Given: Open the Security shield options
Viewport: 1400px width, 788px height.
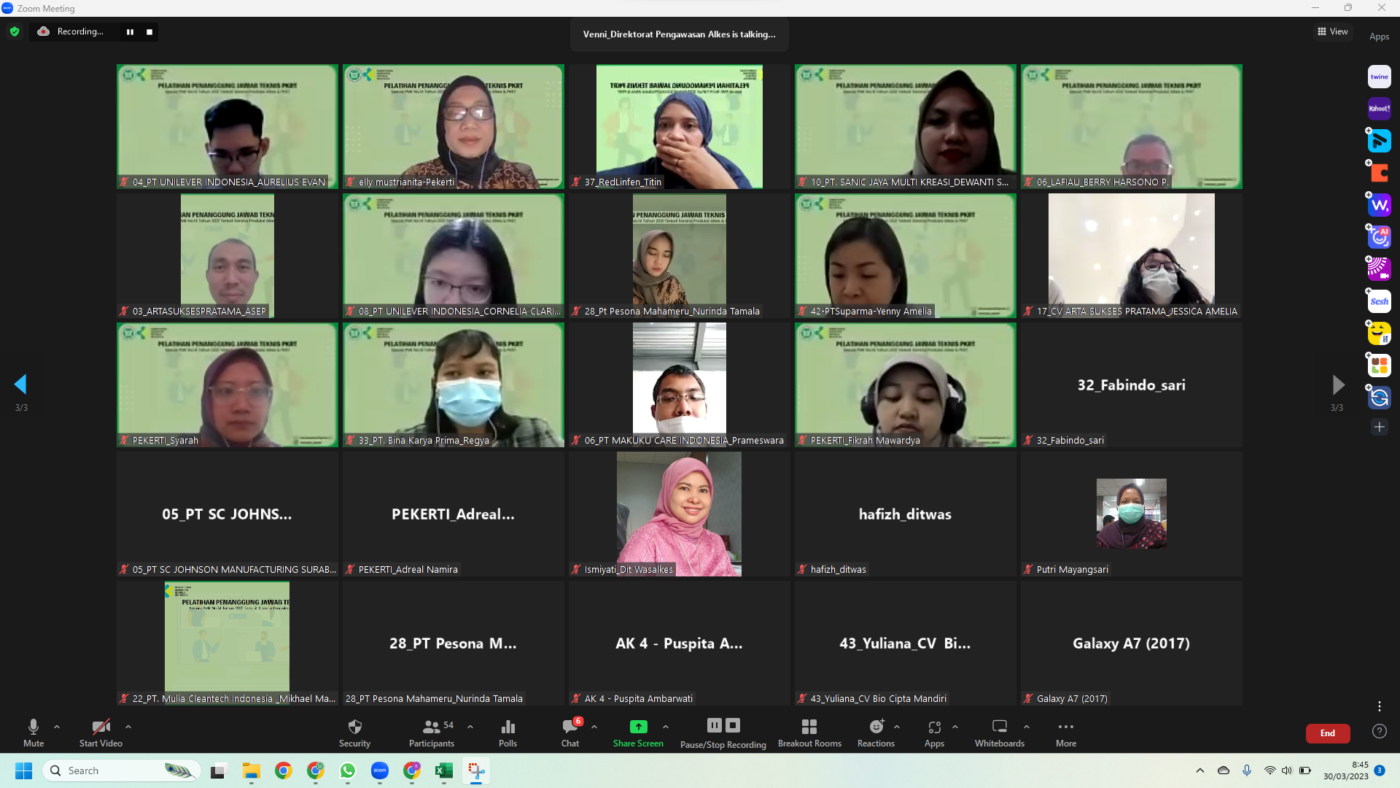Looking at the screenshot, I should click(354, 732).
